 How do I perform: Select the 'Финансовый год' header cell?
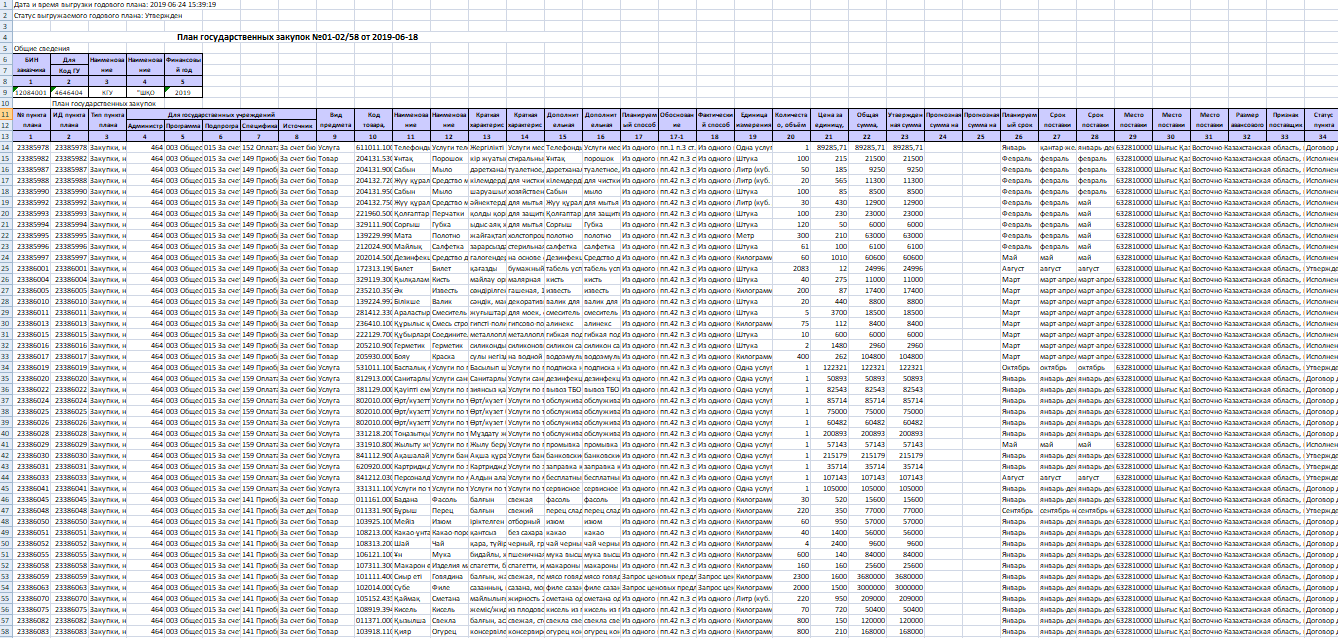point(183,65)
